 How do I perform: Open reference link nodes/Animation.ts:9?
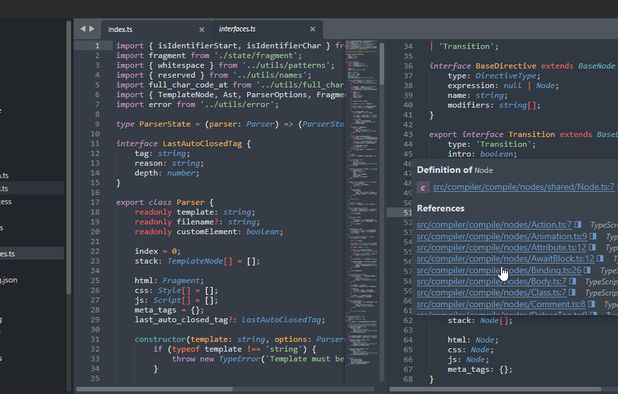(502, 236)
